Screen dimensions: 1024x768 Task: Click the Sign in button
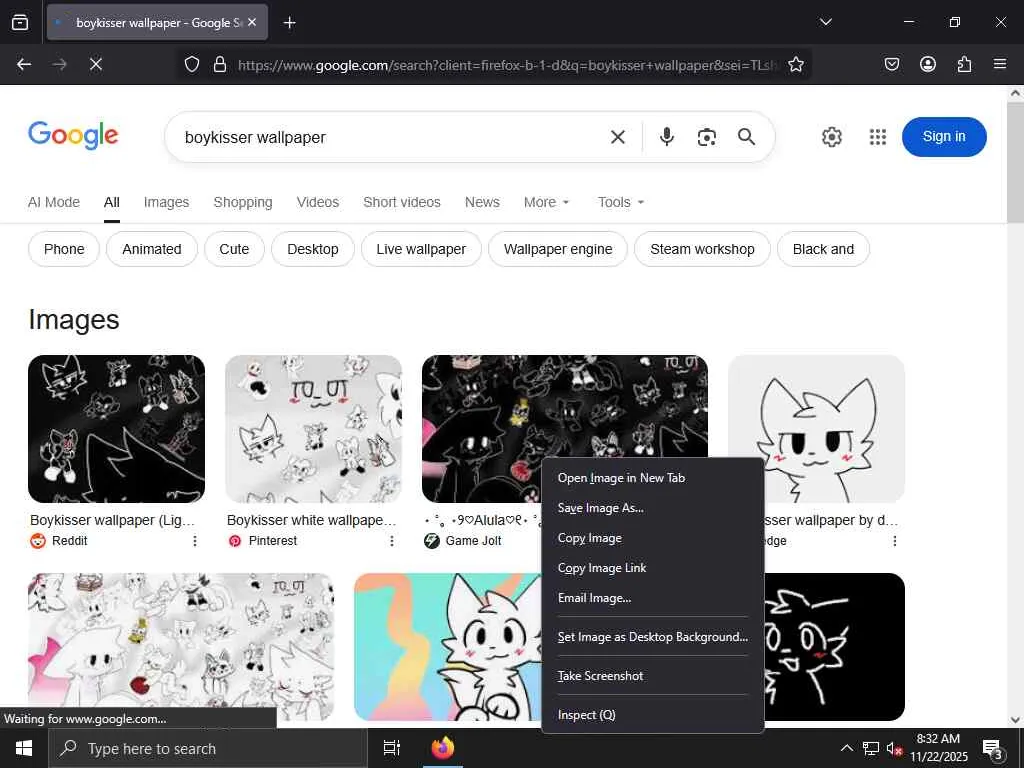944,136
